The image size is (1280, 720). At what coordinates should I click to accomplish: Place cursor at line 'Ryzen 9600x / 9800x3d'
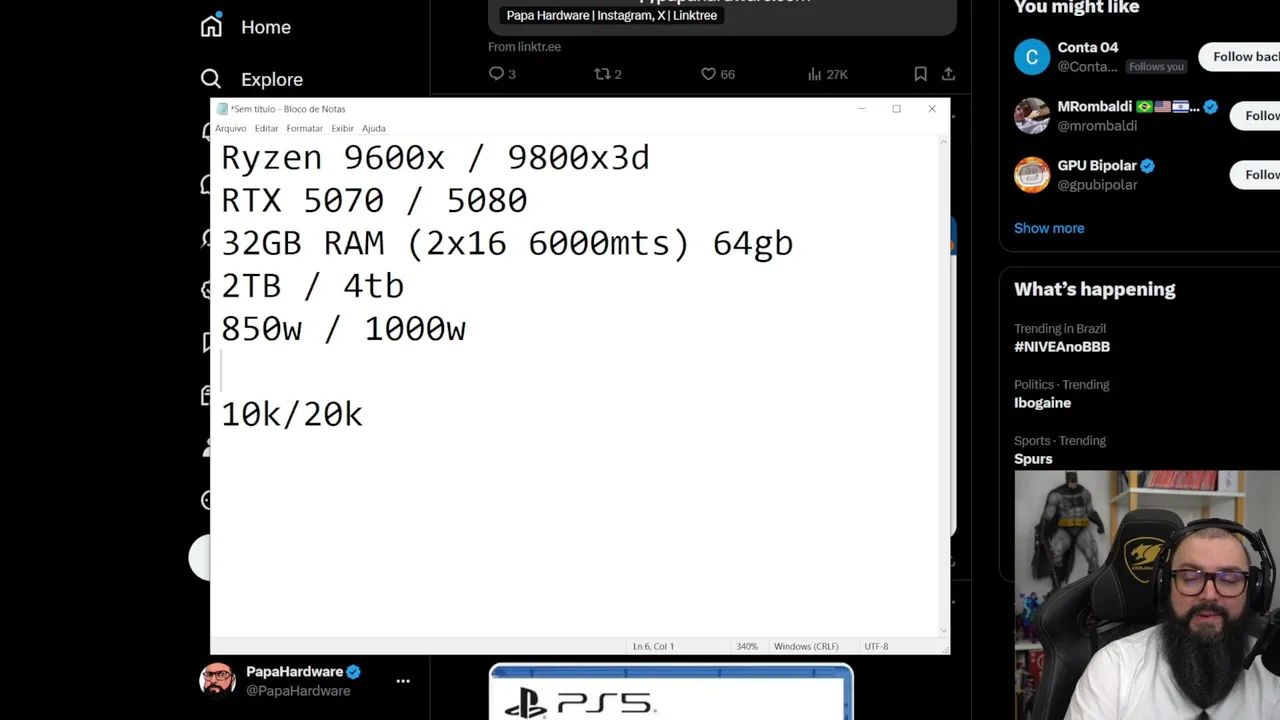tap(435, 158)
